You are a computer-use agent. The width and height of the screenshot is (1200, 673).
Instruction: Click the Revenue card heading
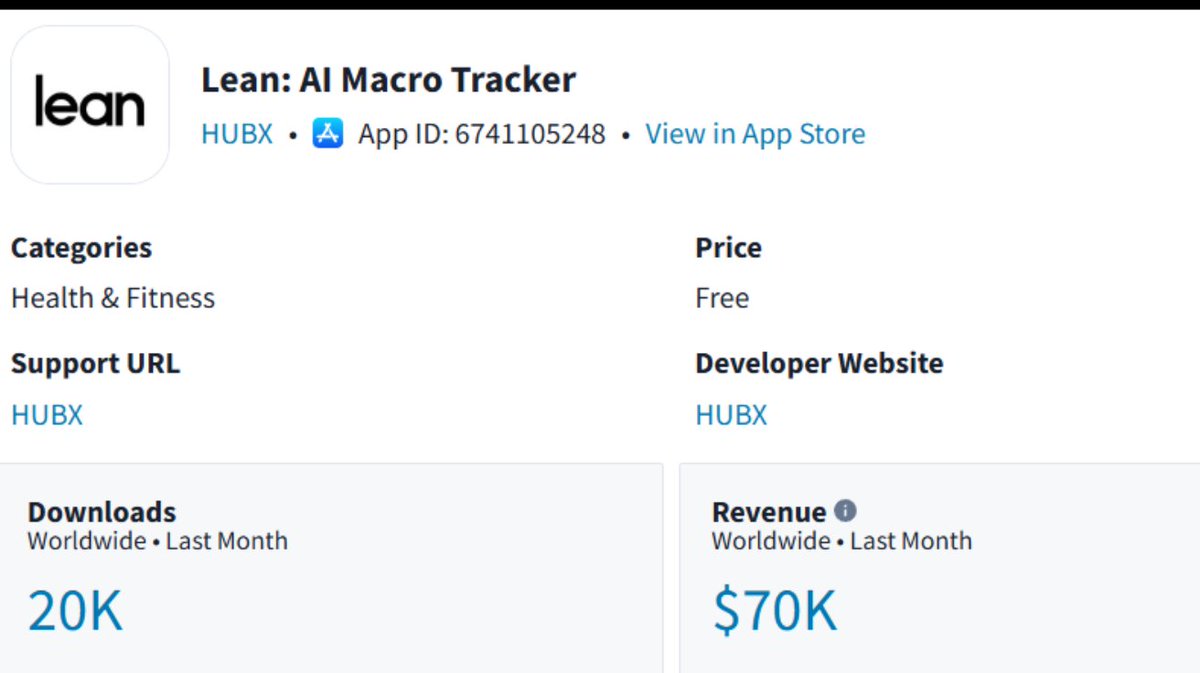click(x=769, y=512)
